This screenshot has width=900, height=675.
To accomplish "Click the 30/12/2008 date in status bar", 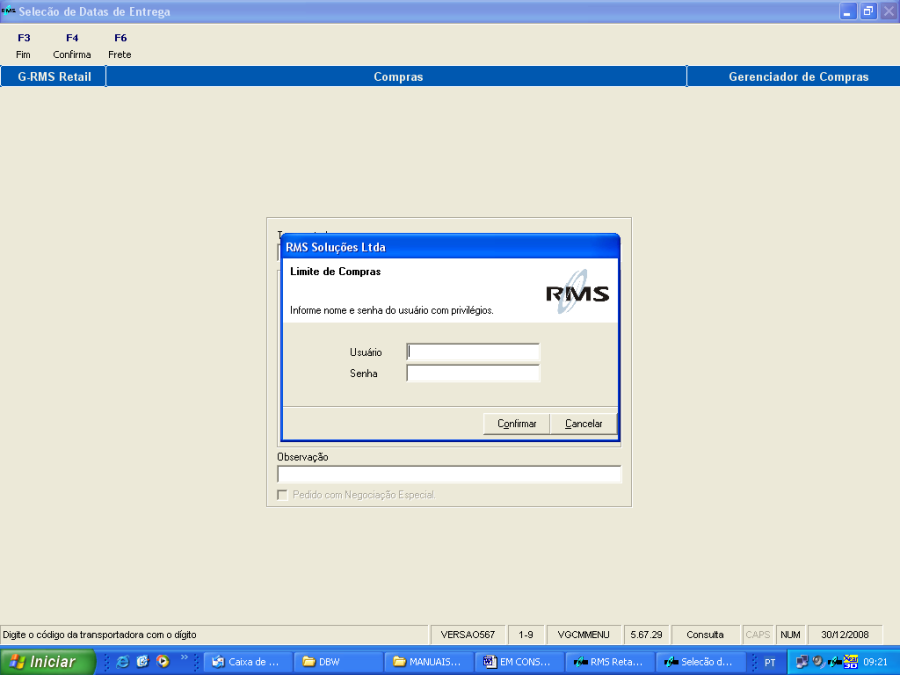I will (844, 635).
